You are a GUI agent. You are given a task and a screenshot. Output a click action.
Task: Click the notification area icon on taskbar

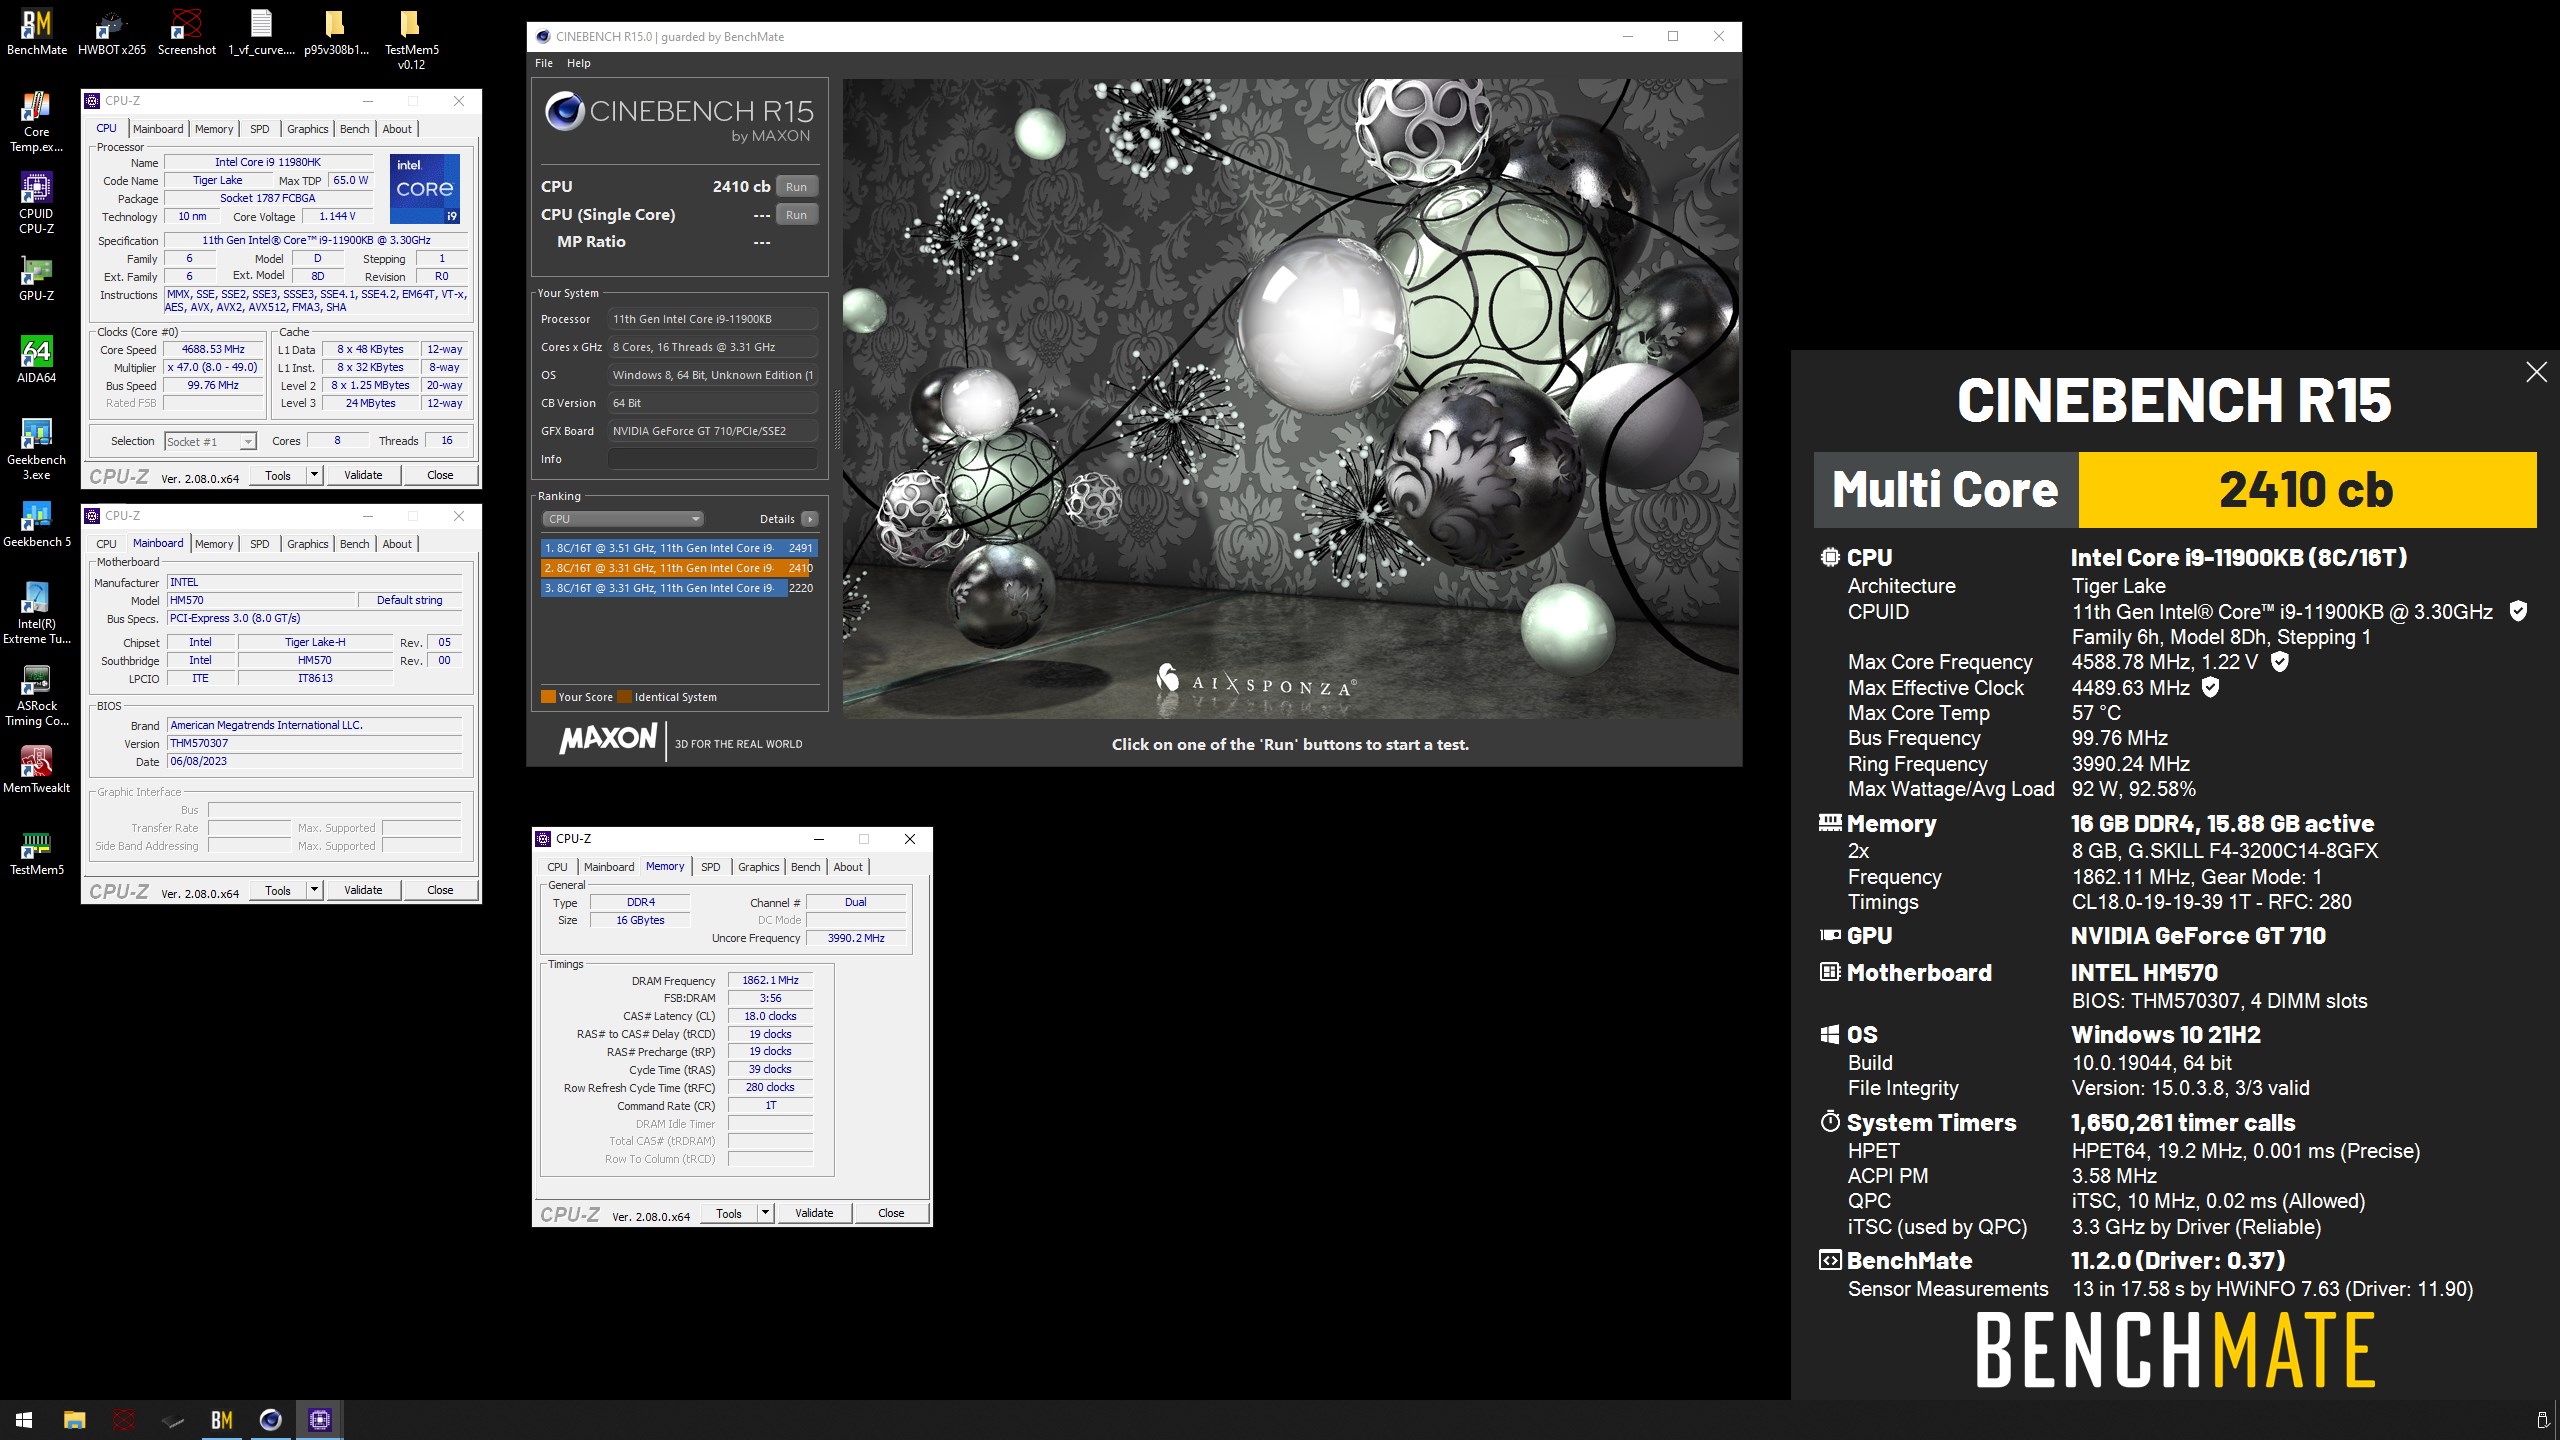(2541, 1420)
